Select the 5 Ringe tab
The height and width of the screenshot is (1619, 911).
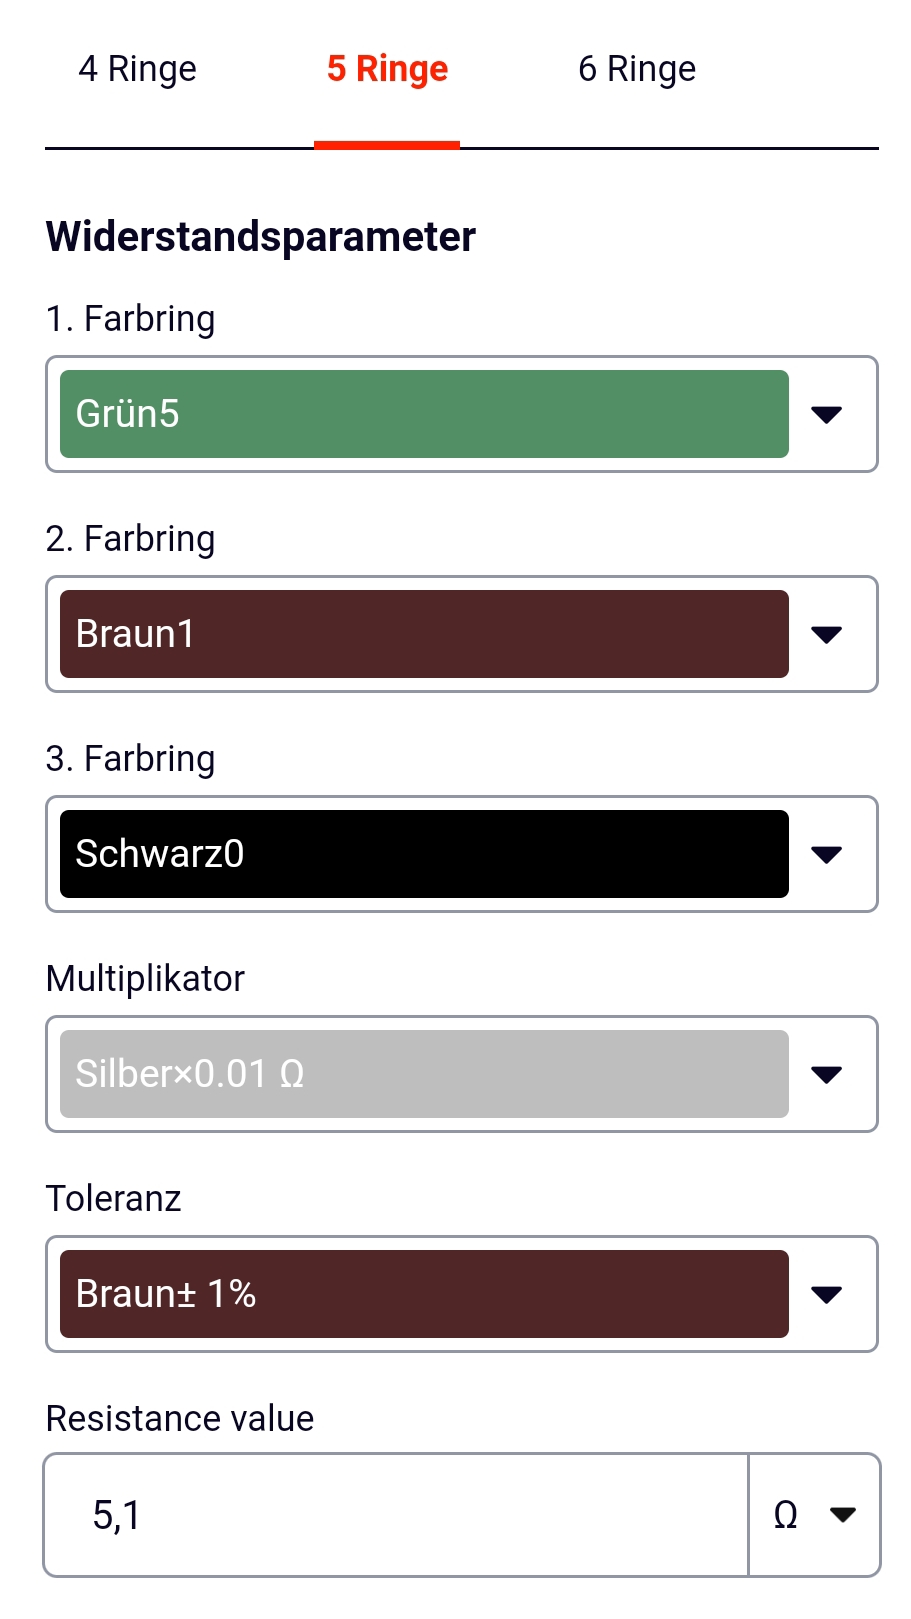click(387, 69)
